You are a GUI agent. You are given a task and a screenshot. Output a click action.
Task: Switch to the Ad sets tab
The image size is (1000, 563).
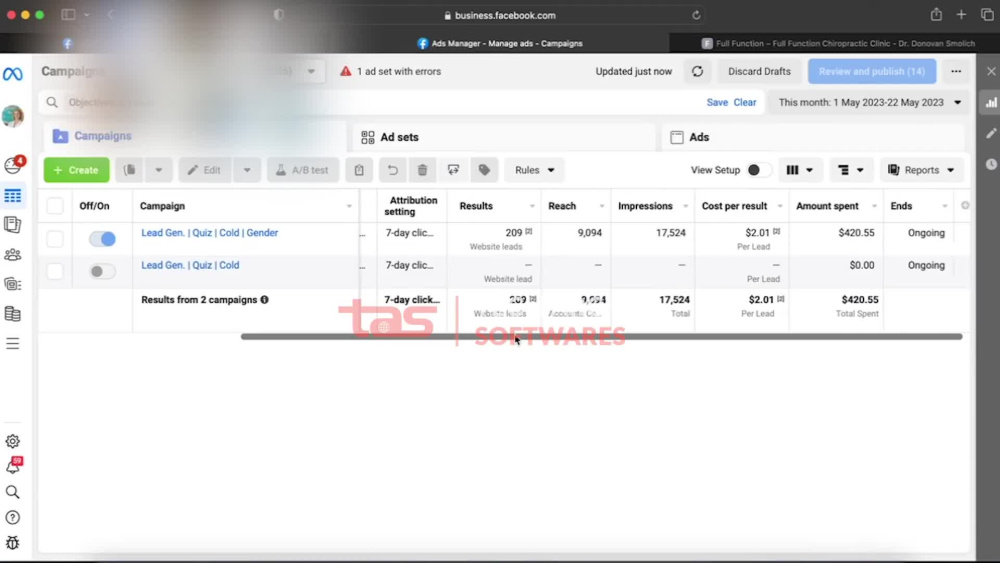pyautogui.click(x=504, y=137)
